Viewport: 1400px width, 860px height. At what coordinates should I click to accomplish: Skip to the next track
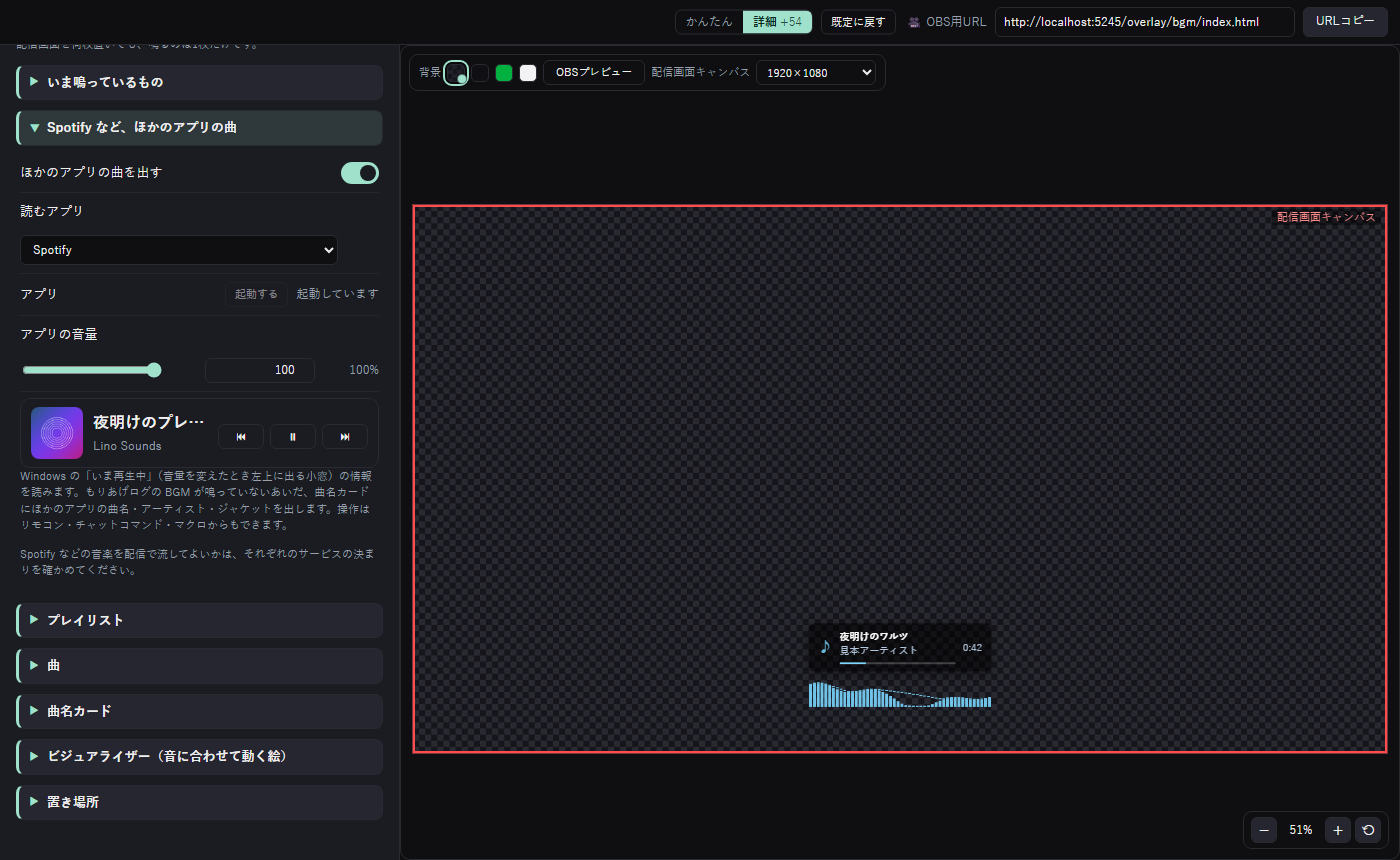(x=345, y=437)
